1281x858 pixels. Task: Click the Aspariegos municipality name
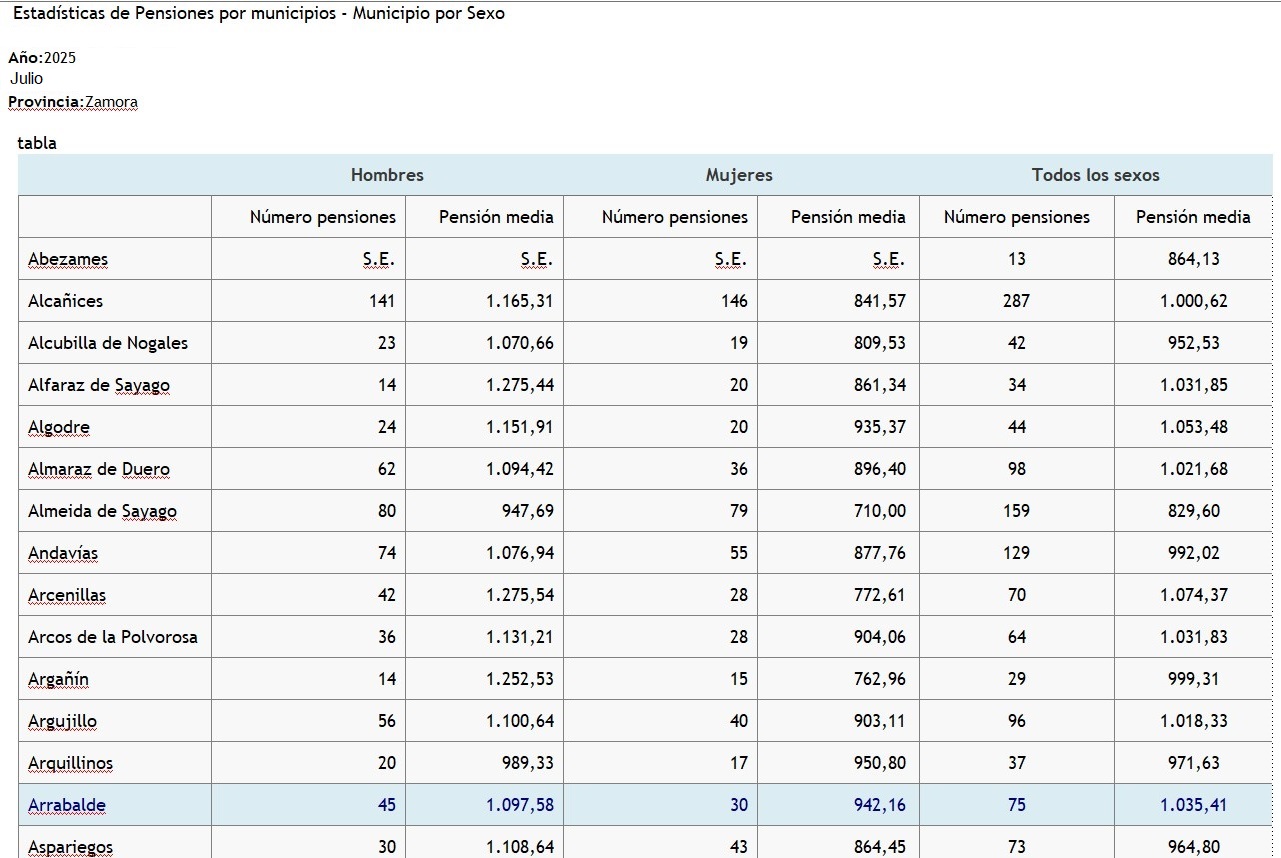point(70,846)
